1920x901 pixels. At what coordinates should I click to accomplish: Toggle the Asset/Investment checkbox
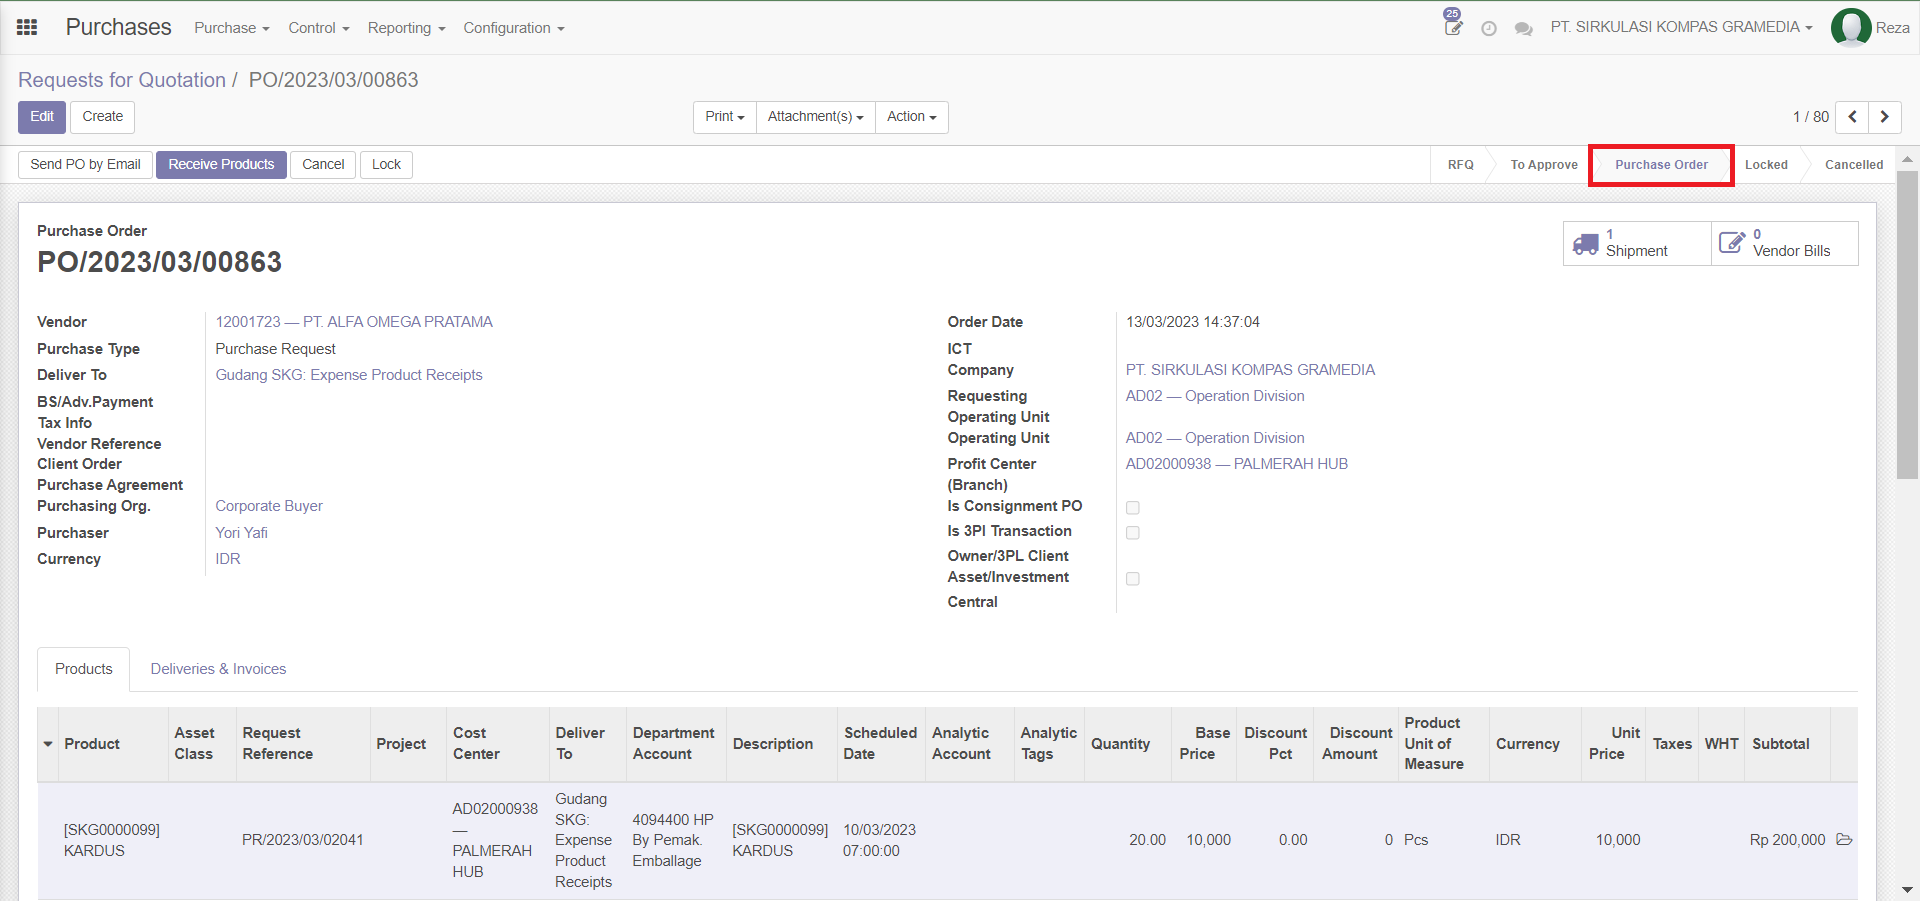coord(1133,579)
